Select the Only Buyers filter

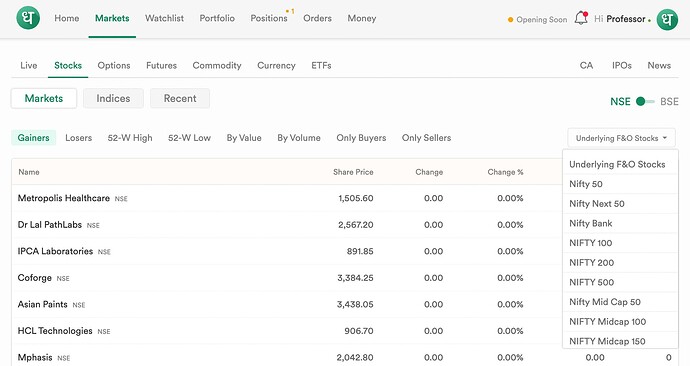(x=361, y=138)
